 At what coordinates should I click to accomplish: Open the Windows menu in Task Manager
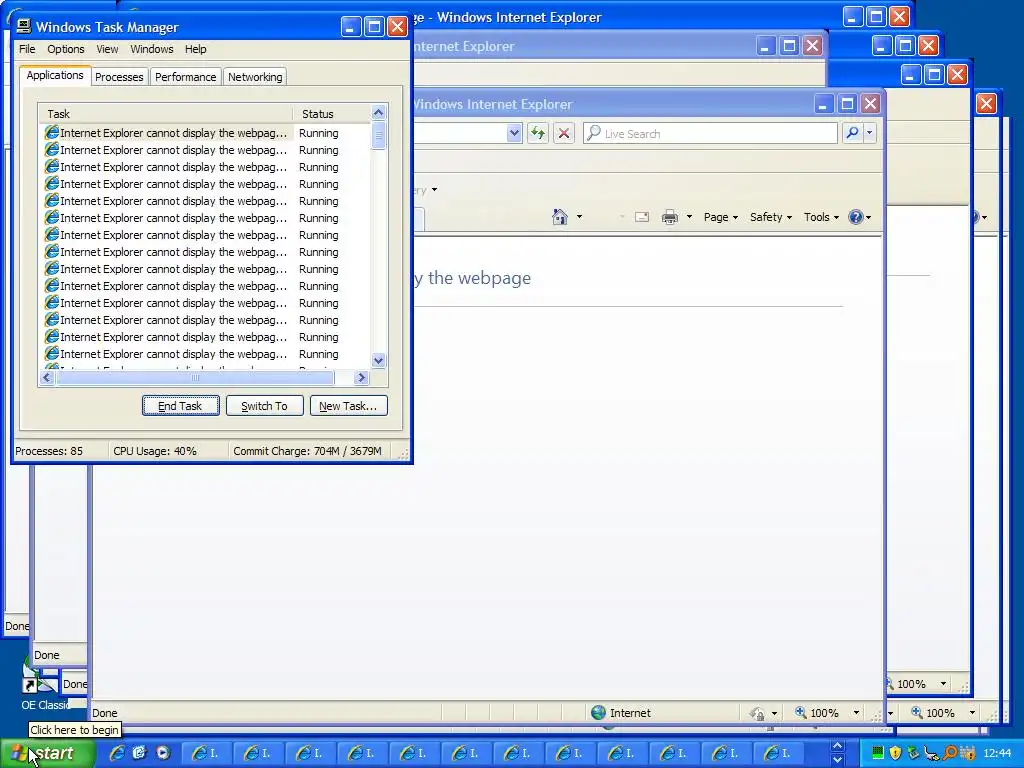(152, 49)
